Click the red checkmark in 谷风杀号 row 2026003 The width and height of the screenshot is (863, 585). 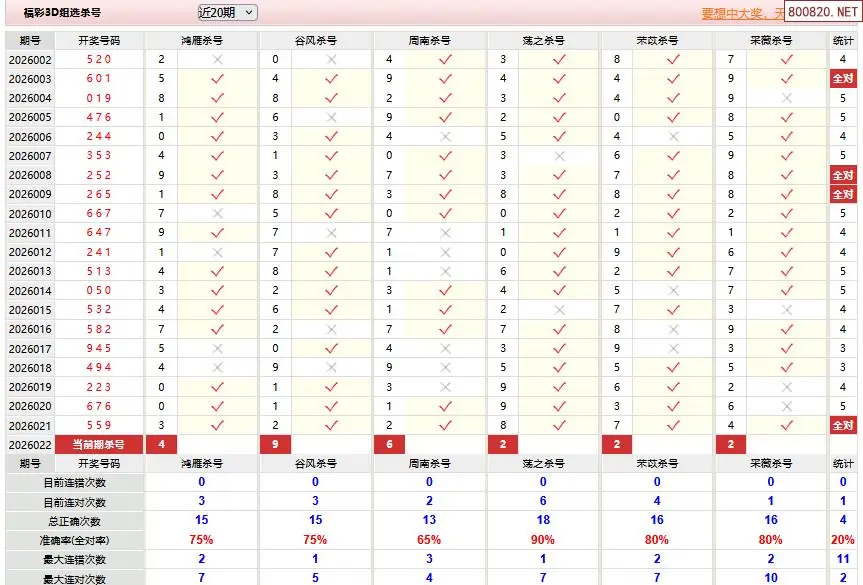pyautogui.click(x=331, y=79)
